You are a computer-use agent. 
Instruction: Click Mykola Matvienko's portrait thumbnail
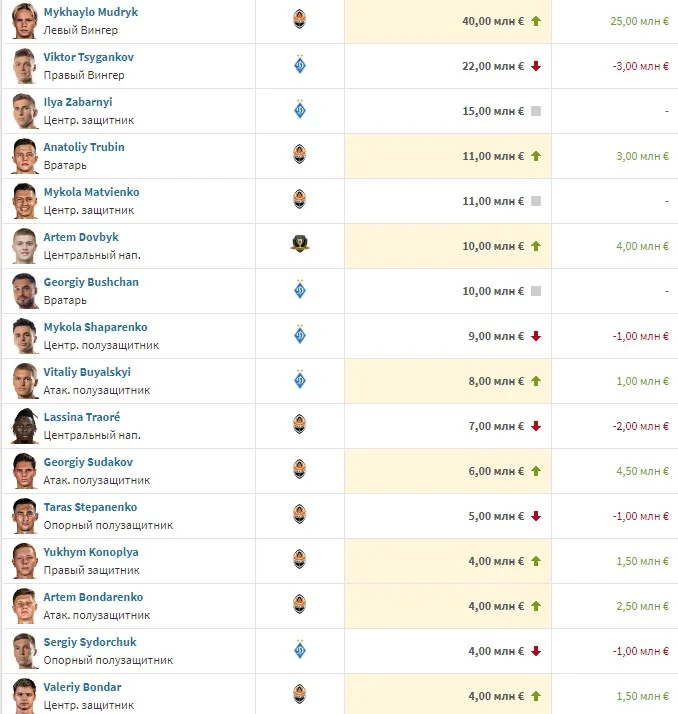point(24,201)
